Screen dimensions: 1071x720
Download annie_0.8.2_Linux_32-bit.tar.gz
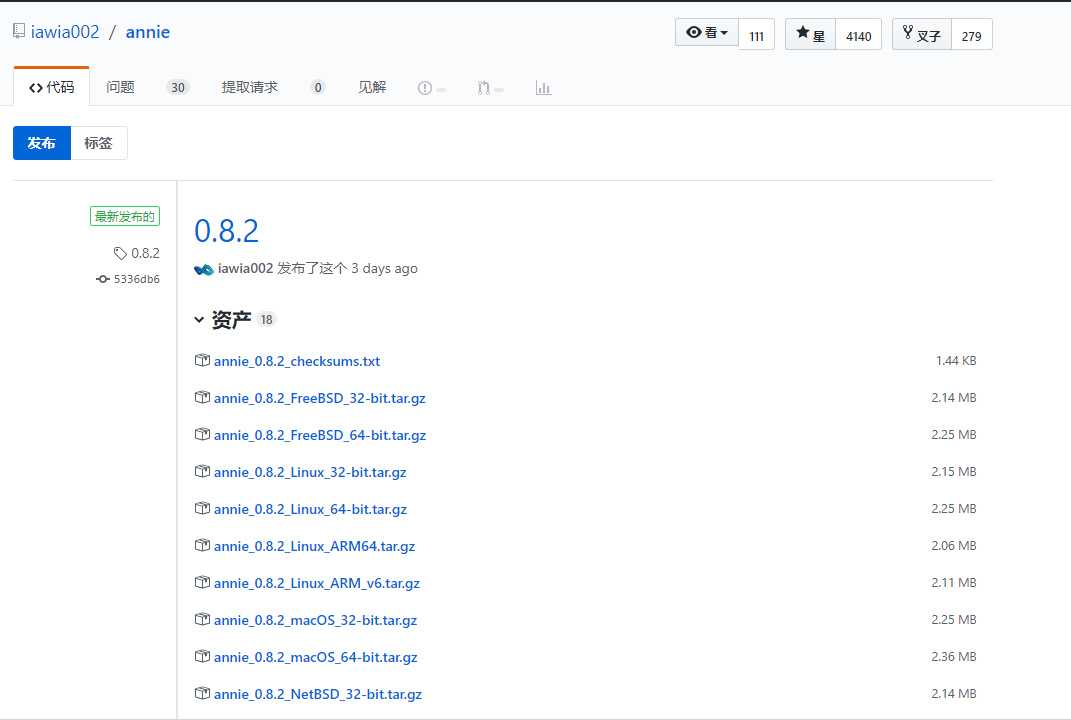click(x=310, y=472)
